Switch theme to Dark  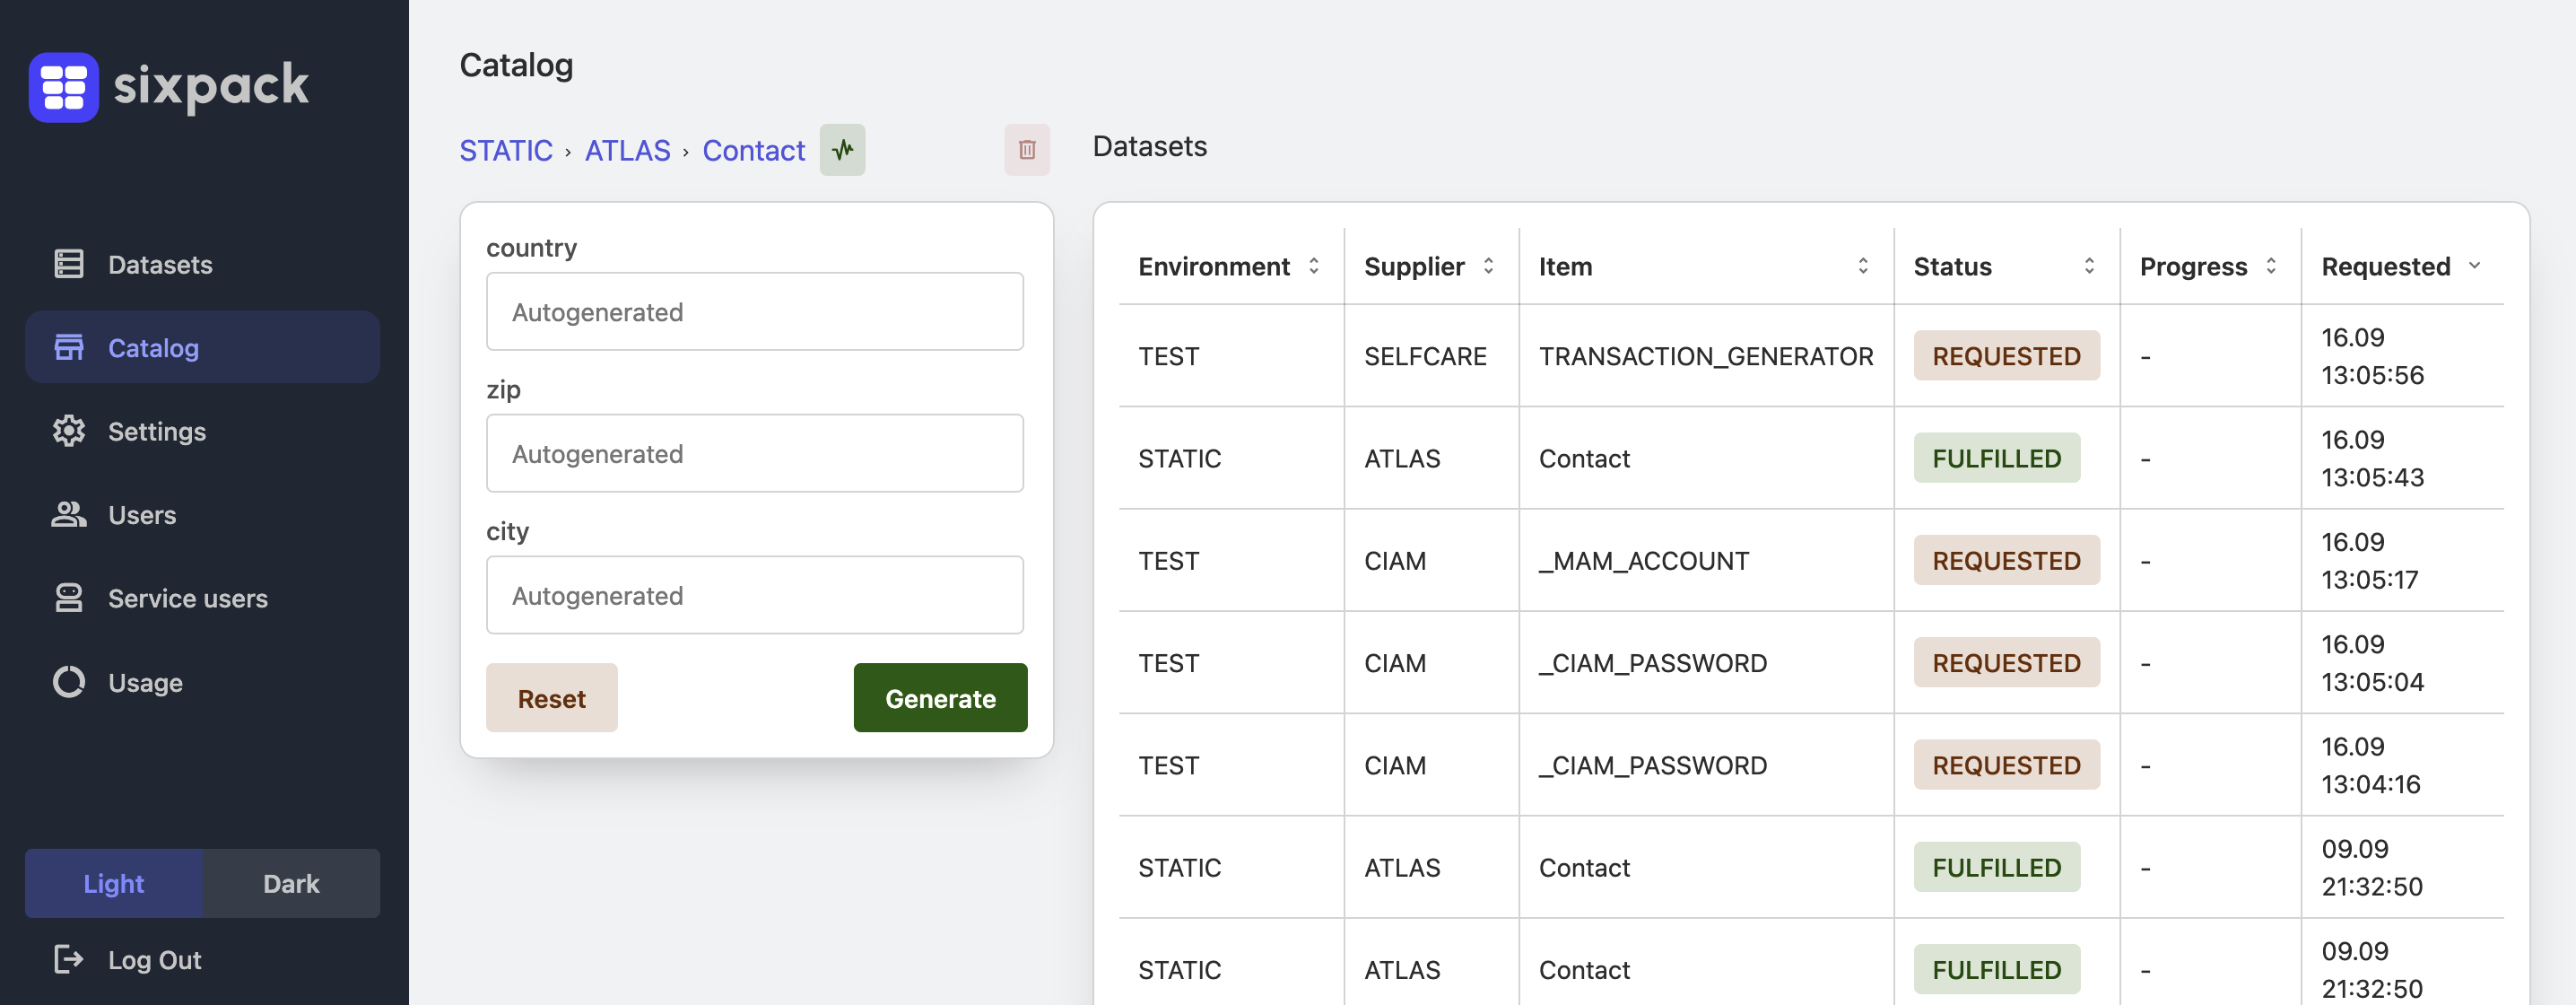tap(291, 883)
